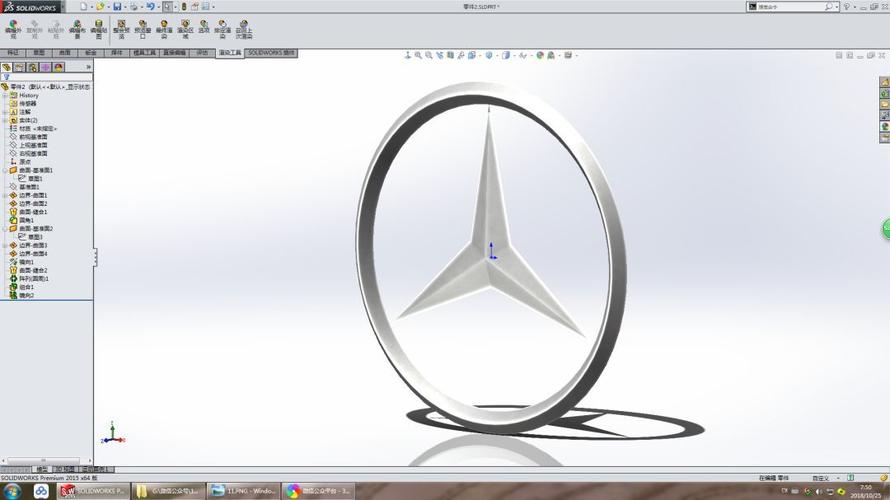Image resolution: width=890 pixels, height=500 pixels.
Task: Switch to PropertyManager tab
Action: tap(20, 67)
